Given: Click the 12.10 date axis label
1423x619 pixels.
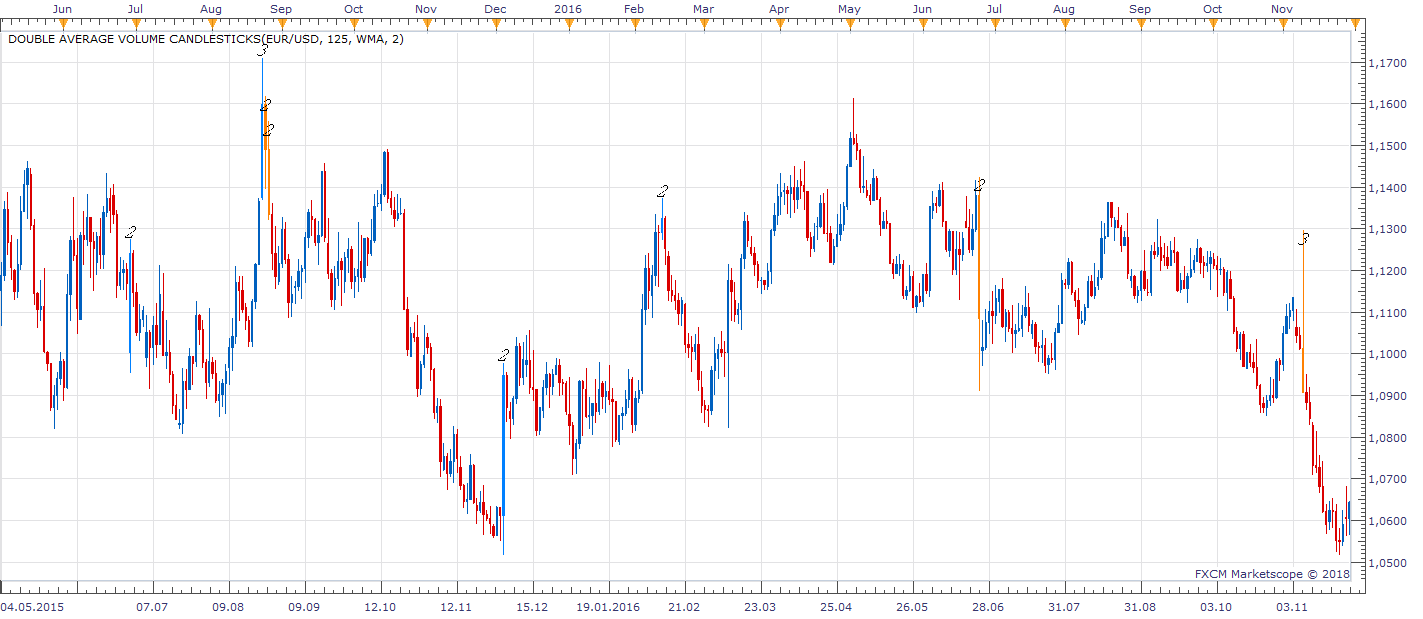Looking at the screenshot, I should click(x=380, y=607).
